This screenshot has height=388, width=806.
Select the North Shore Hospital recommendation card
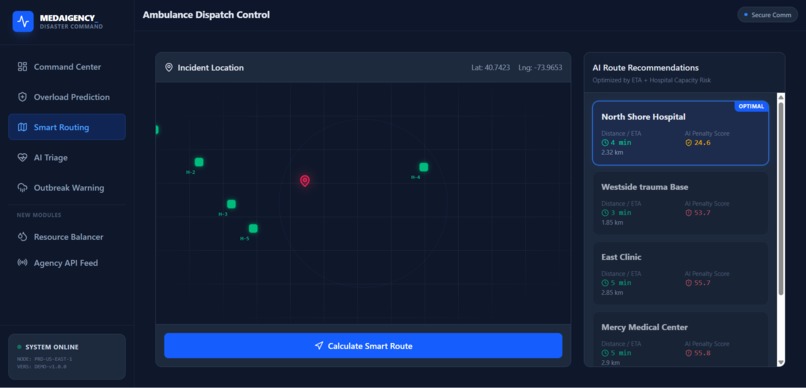pyautogui.click(x=681, y=133)
